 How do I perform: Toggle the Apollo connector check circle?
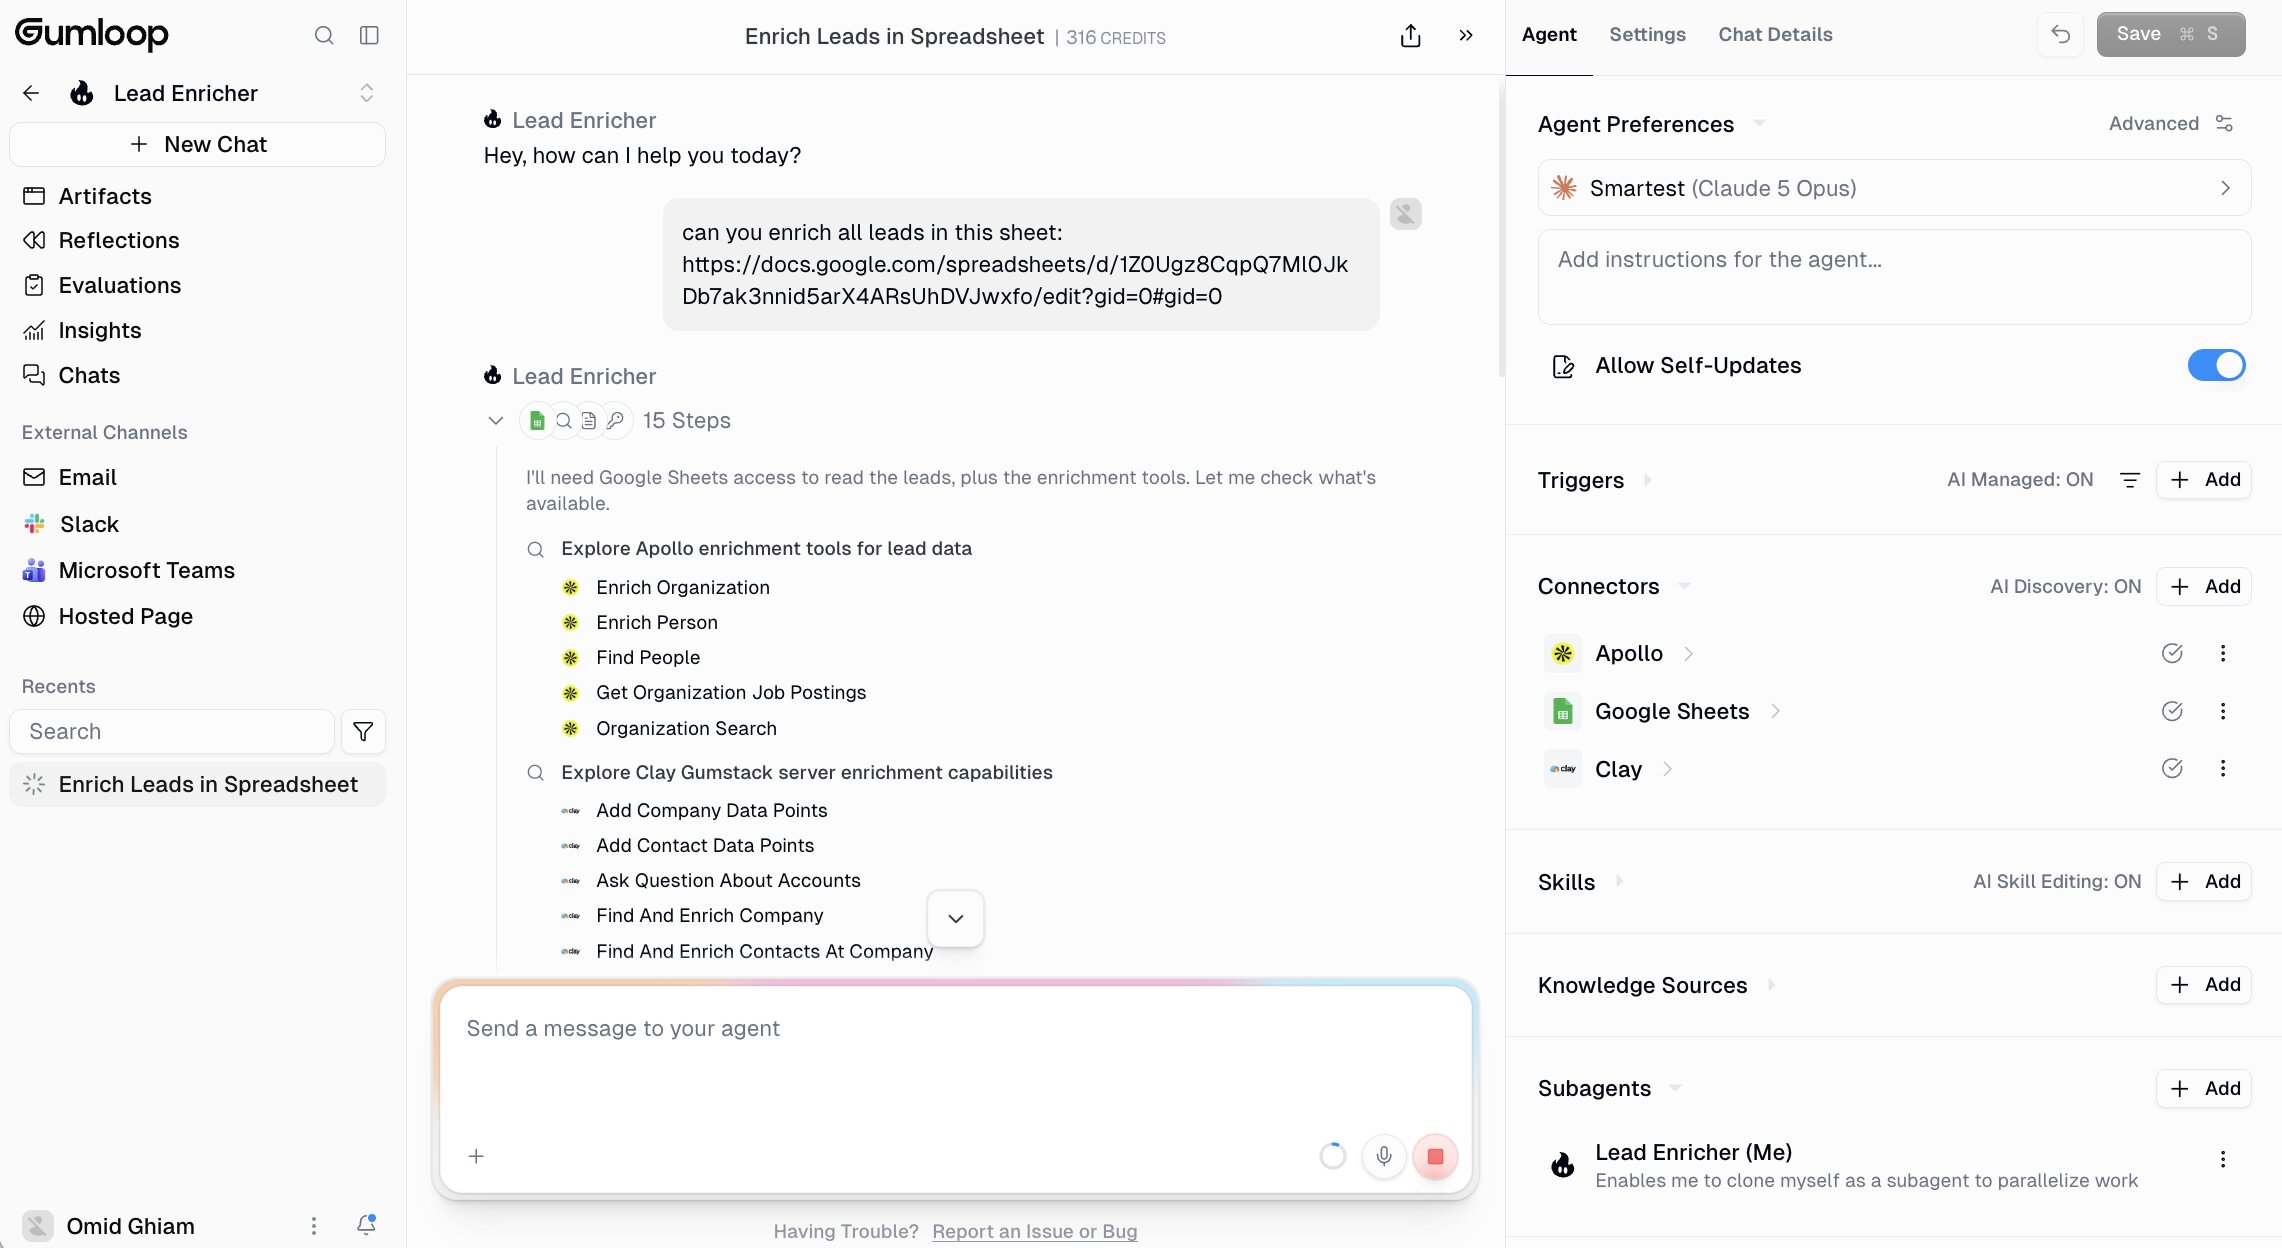coord(2172,653)
